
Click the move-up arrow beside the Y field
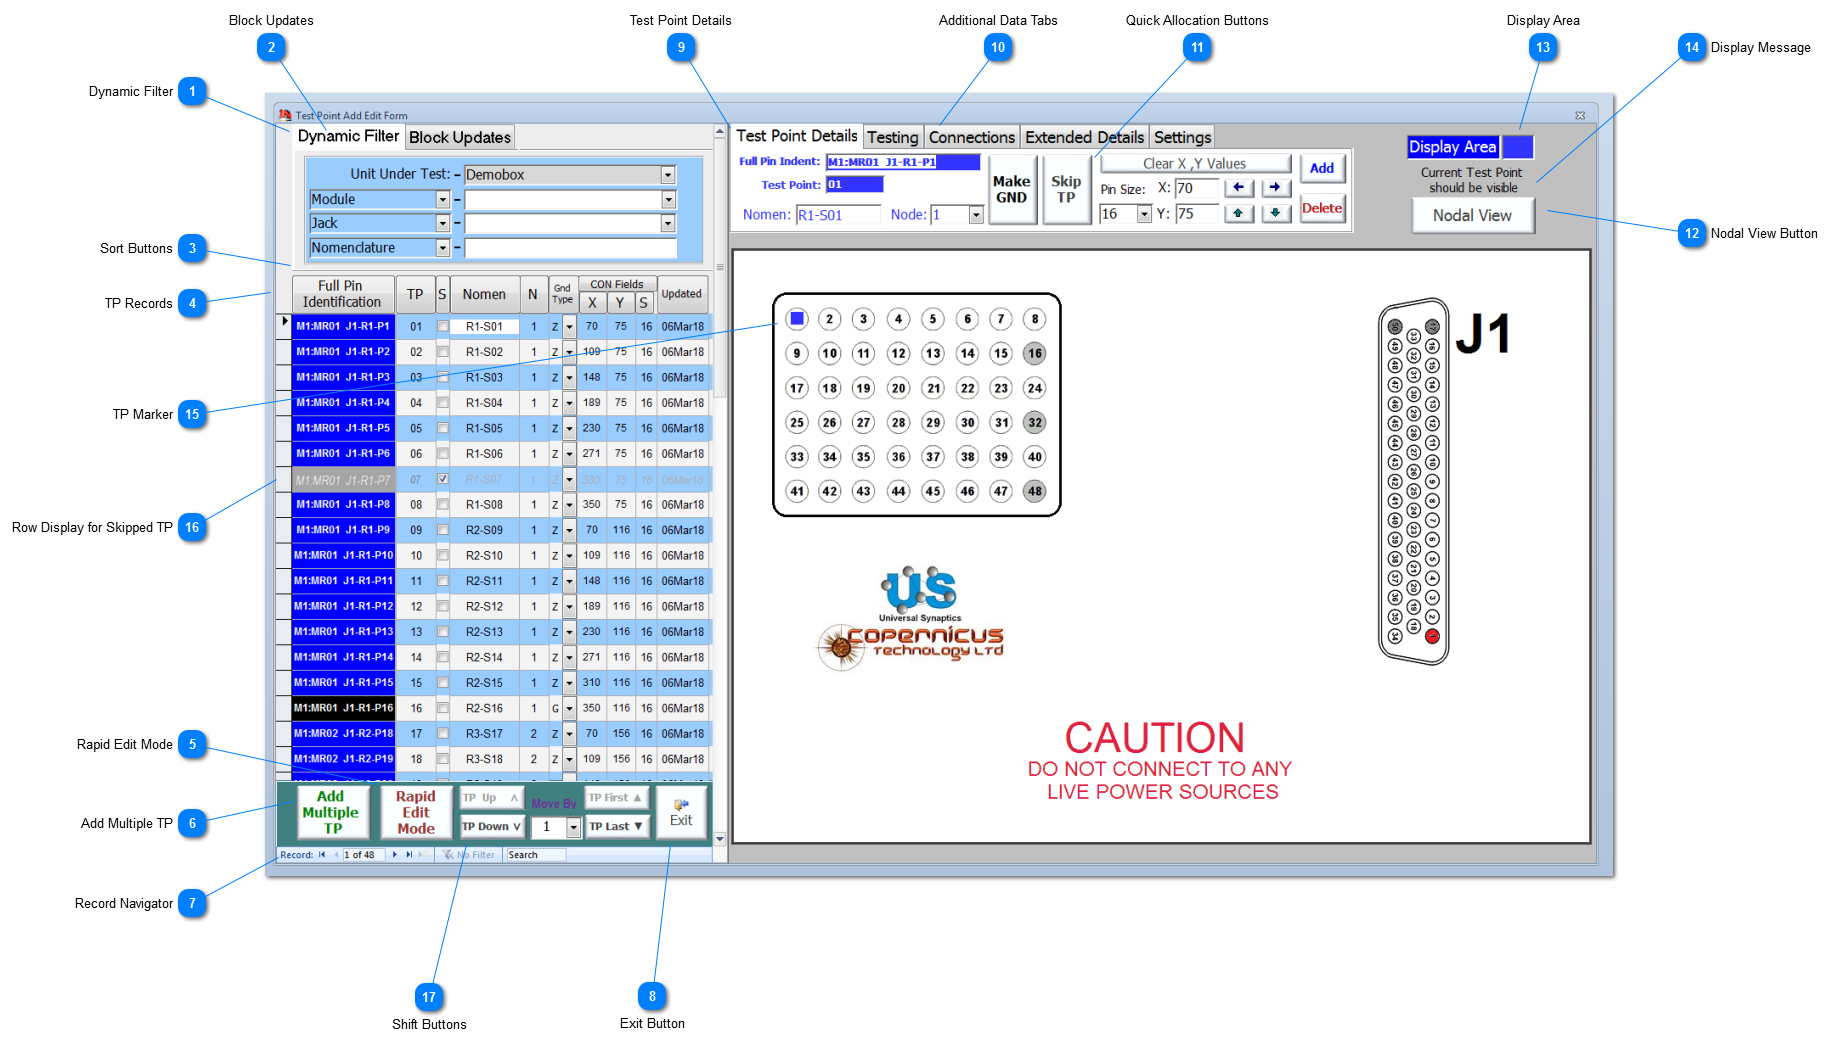point(1238,213)
